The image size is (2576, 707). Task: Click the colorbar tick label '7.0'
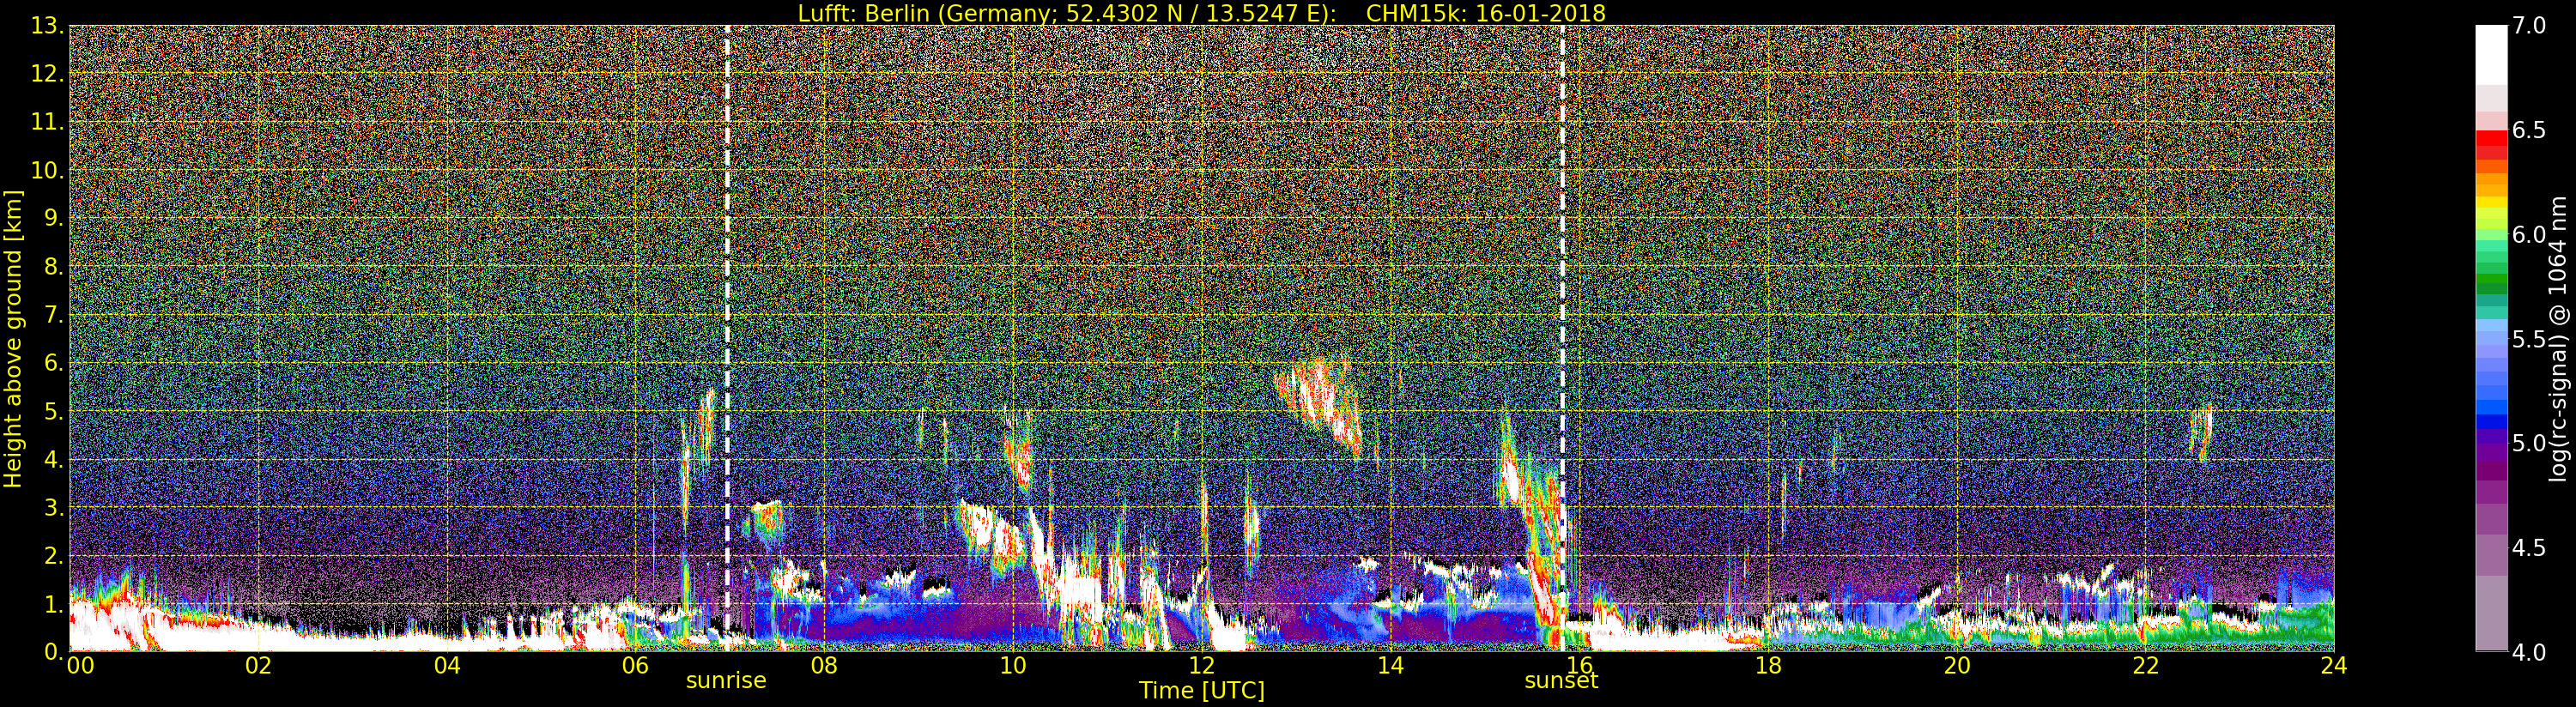point(2529,26)
